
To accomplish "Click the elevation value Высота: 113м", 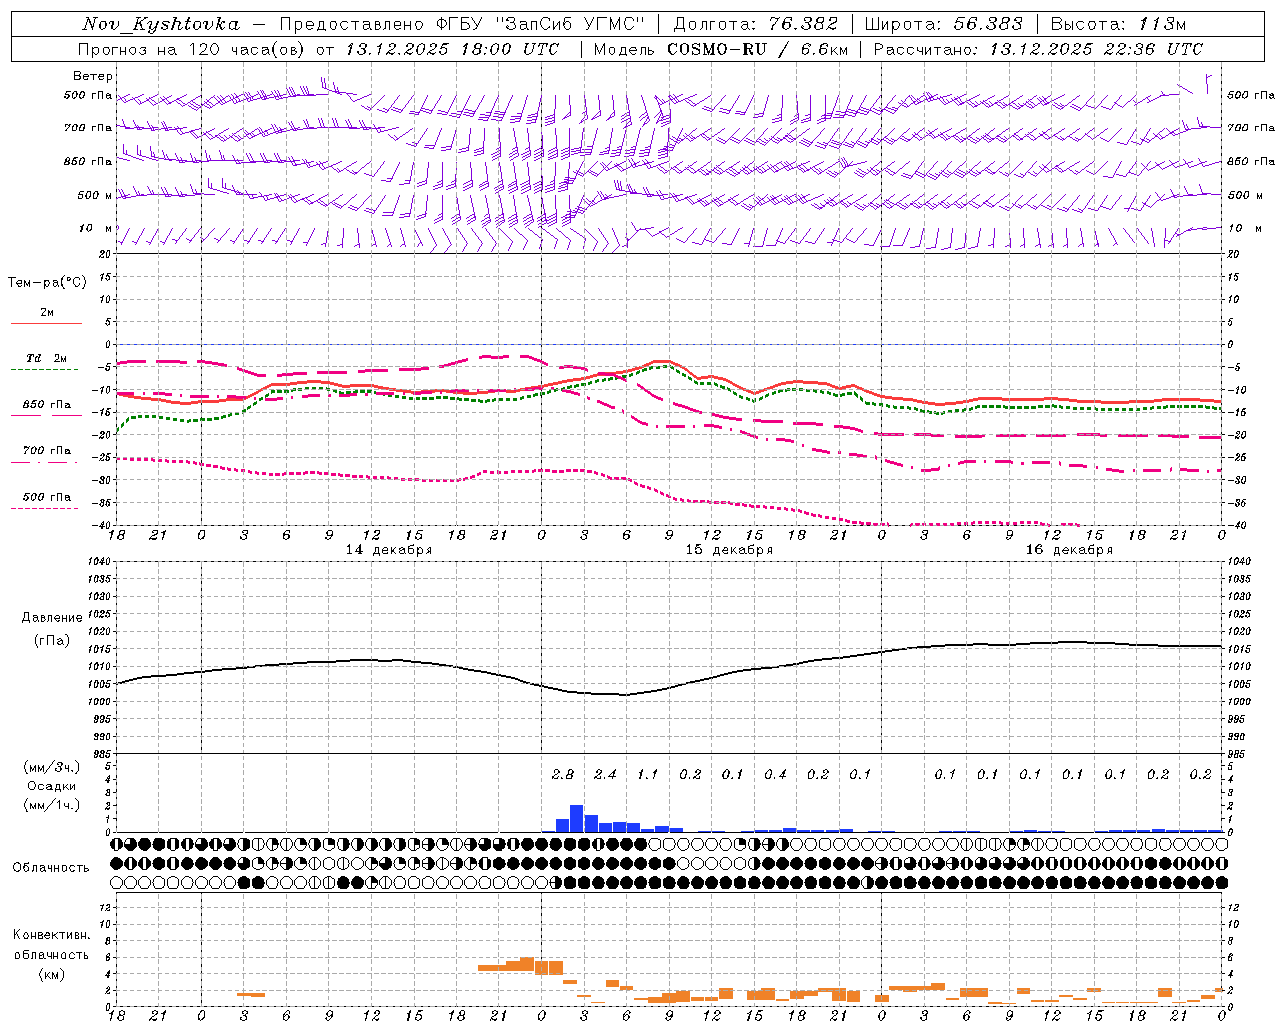I will pos(1117,24).
